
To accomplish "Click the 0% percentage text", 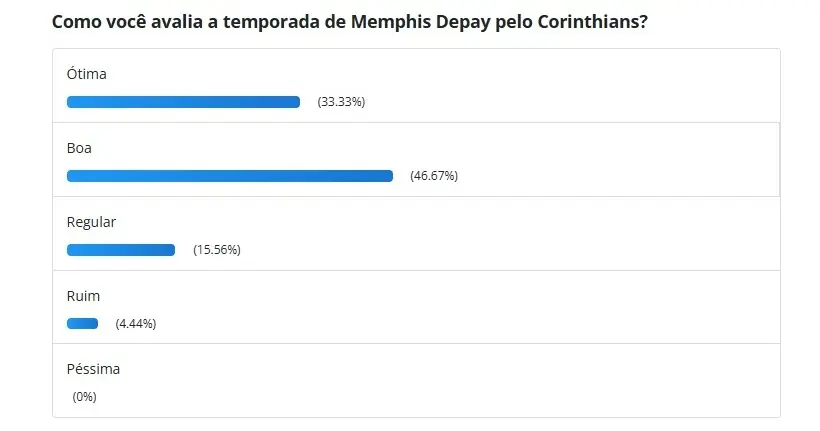I will pos(84,397).
